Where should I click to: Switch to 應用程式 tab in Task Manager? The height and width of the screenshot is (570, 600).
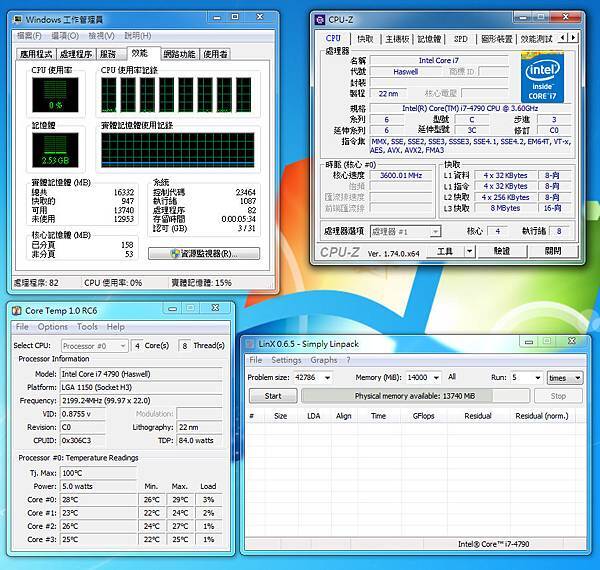[x=36, y=54]
